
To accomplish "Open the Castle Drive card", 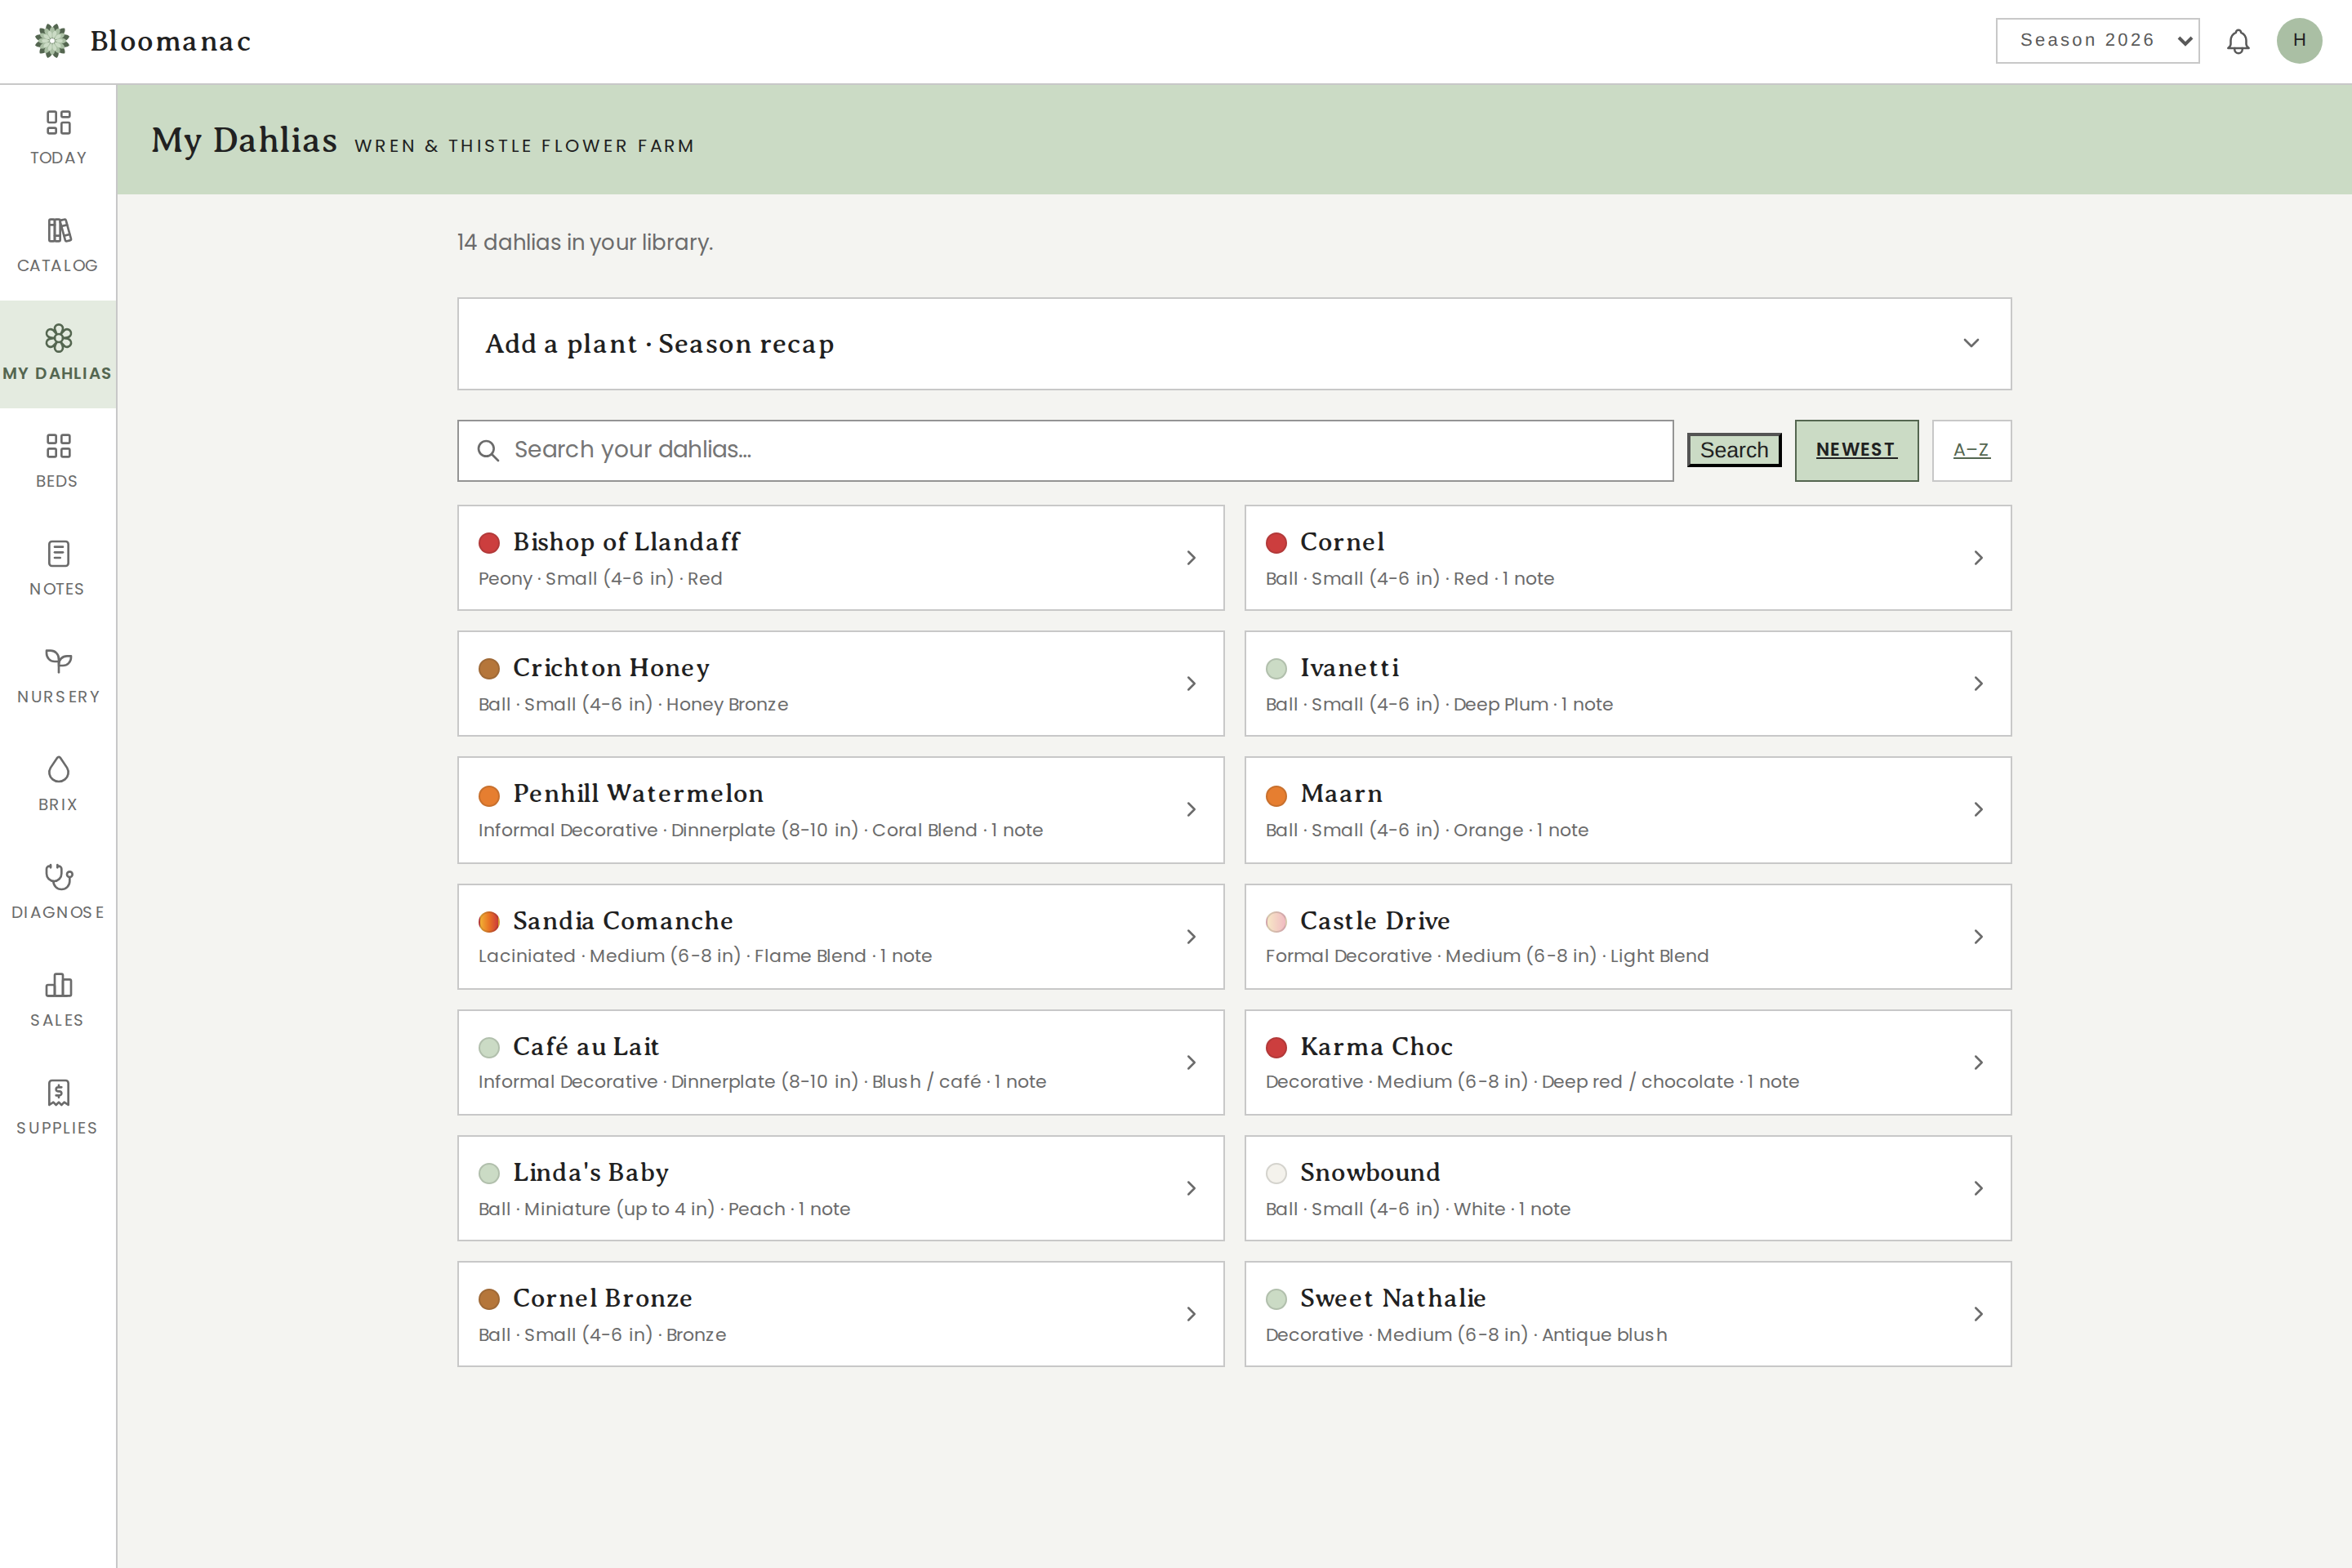I will (x=1627, y=937).
